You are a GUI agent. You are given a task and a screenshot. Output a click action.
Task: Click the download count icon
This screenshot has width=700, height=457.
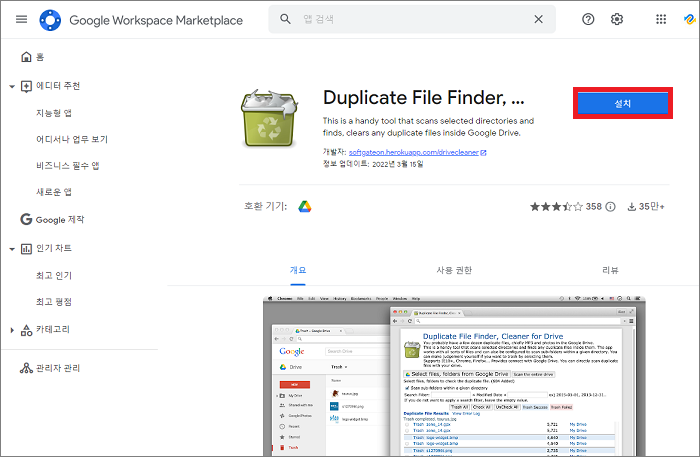632,207
